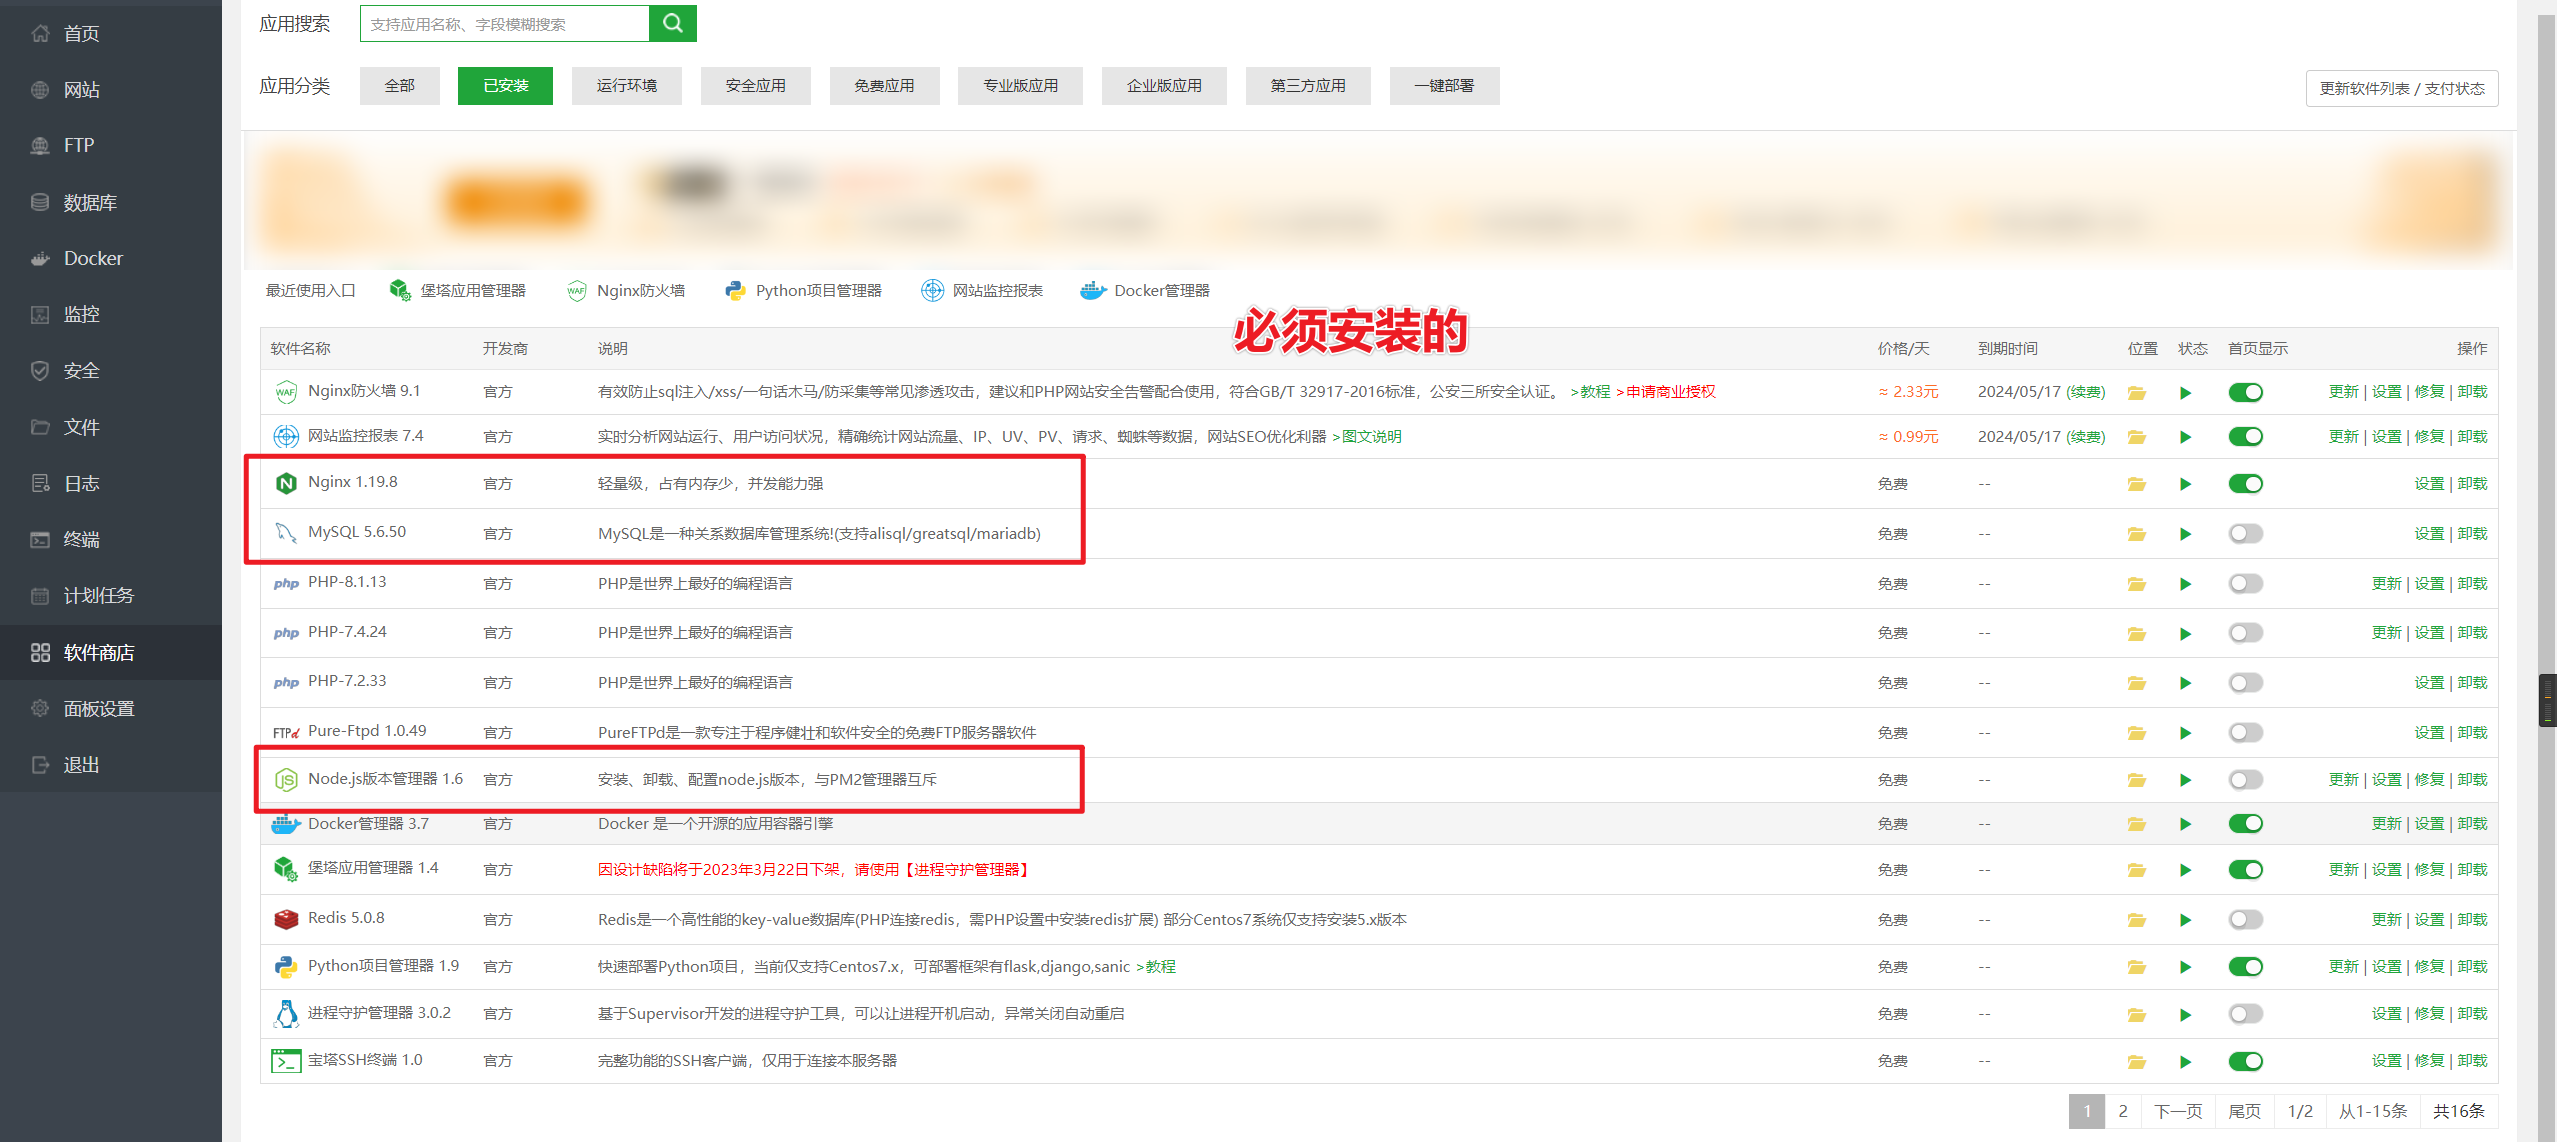This screenshot has width=2557, height=1142.
Task: Select the 运行环境 category tab
Action: [x=626, y=86]
